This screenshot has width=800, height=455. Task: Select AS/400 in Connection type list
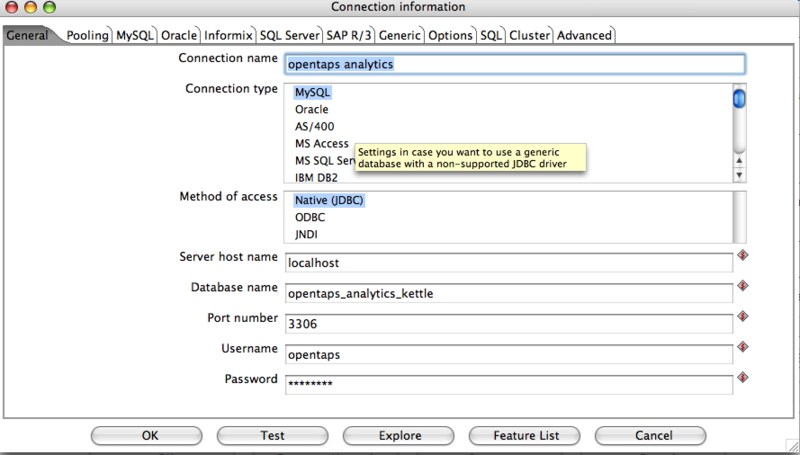point(315,127)
